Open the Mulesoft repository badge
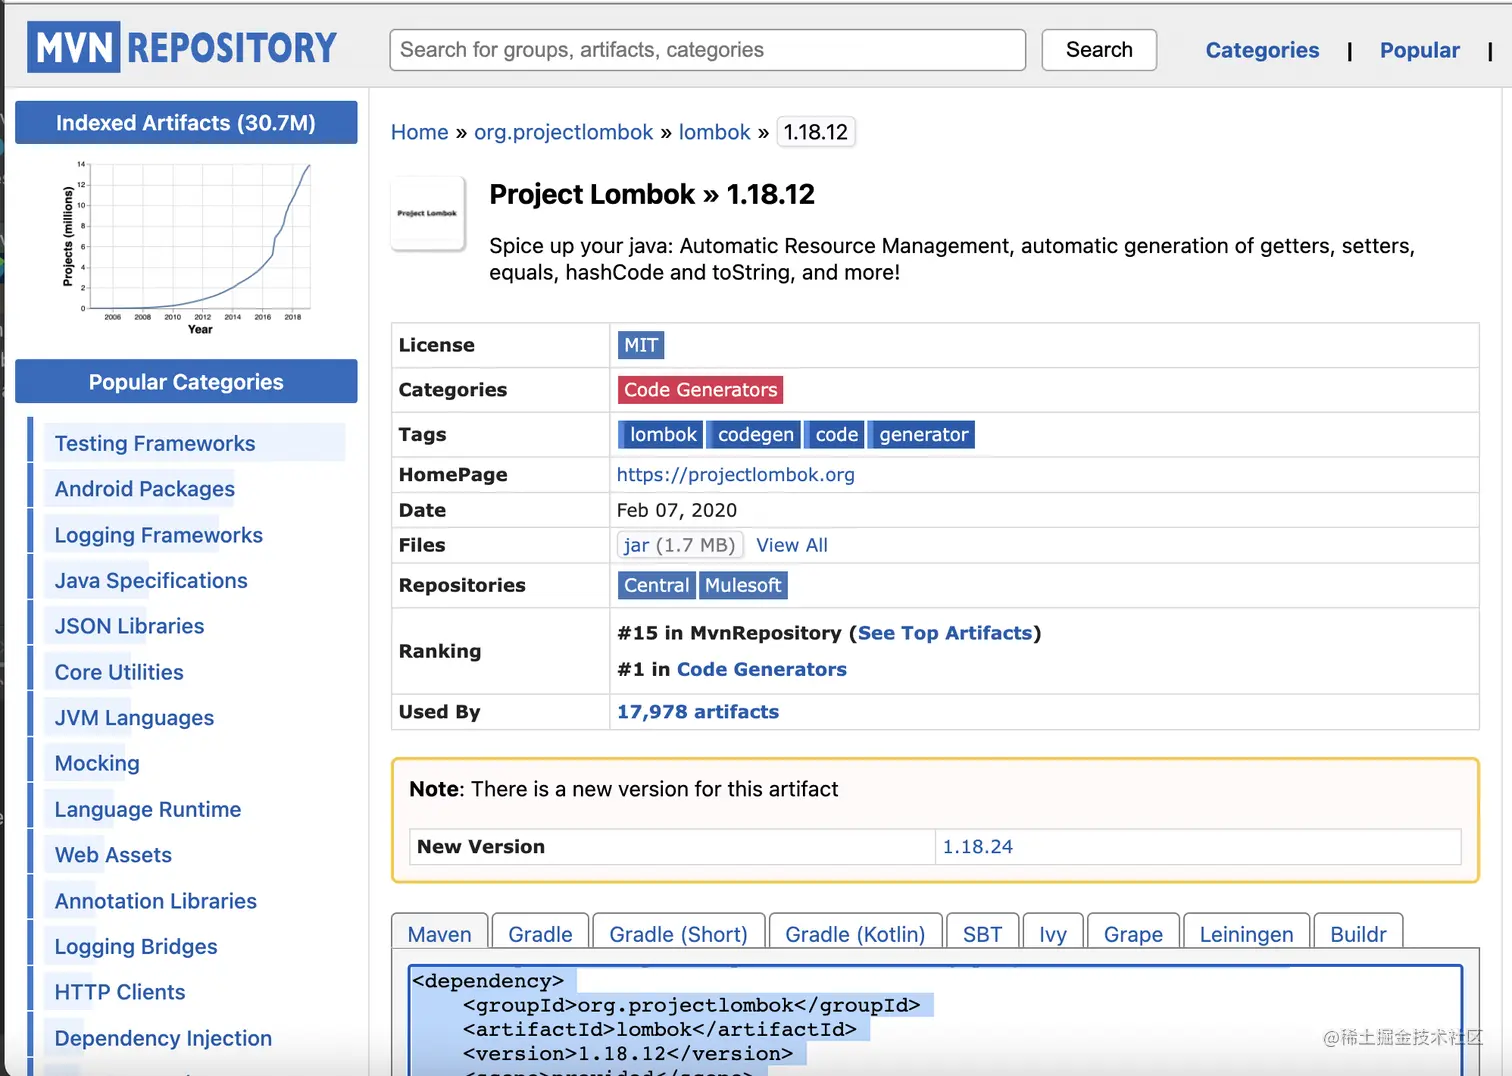The height and width of the screenshot is (1076, 1512). click(x=743, y=585)
